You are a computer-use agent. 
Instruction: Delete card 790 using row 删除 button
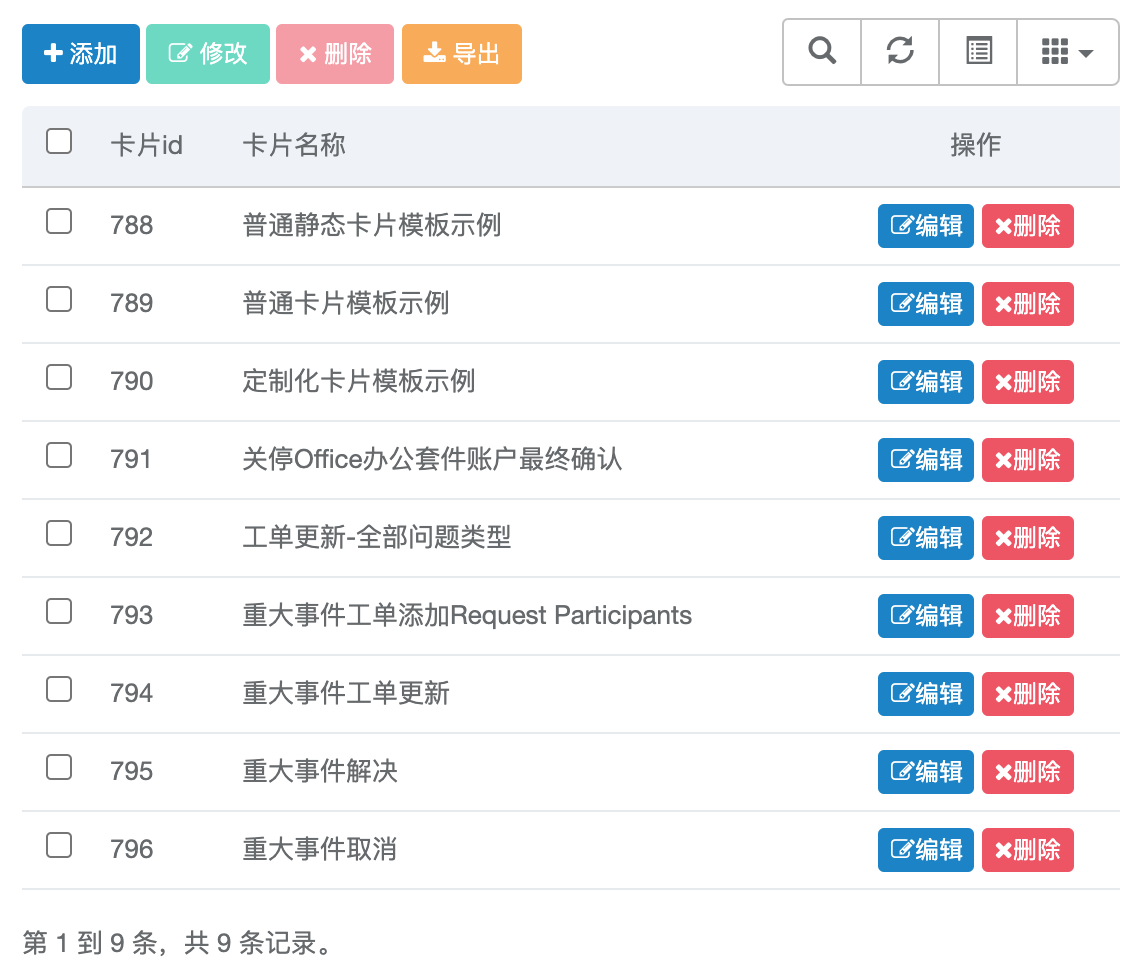(1027, 382)
